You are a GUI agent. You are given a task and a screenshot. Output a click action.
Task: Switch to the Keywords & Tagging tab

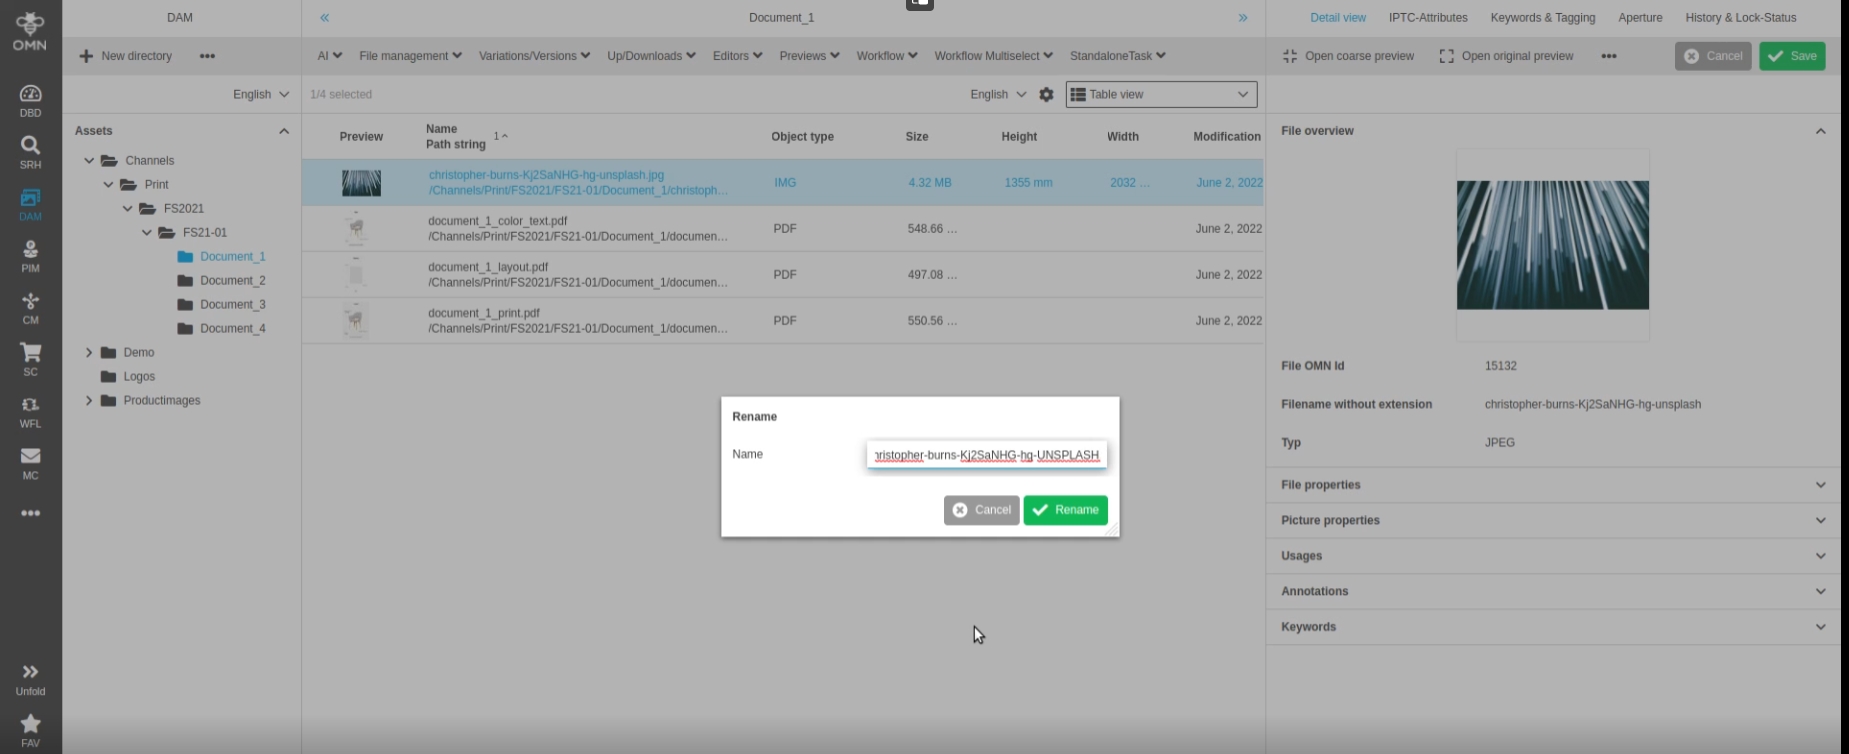tap(1543, 18)
